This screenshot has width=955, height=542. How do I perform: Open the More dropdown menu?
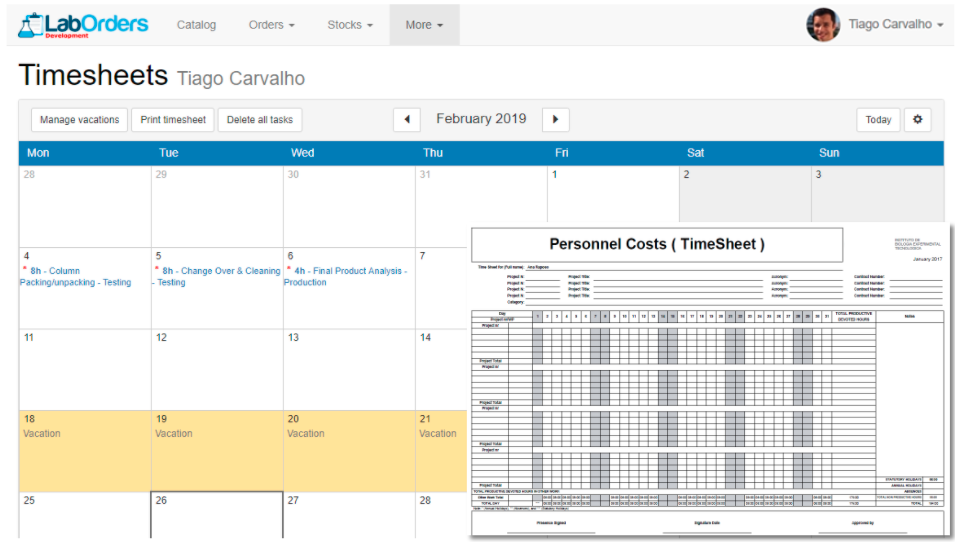[424, 25]
